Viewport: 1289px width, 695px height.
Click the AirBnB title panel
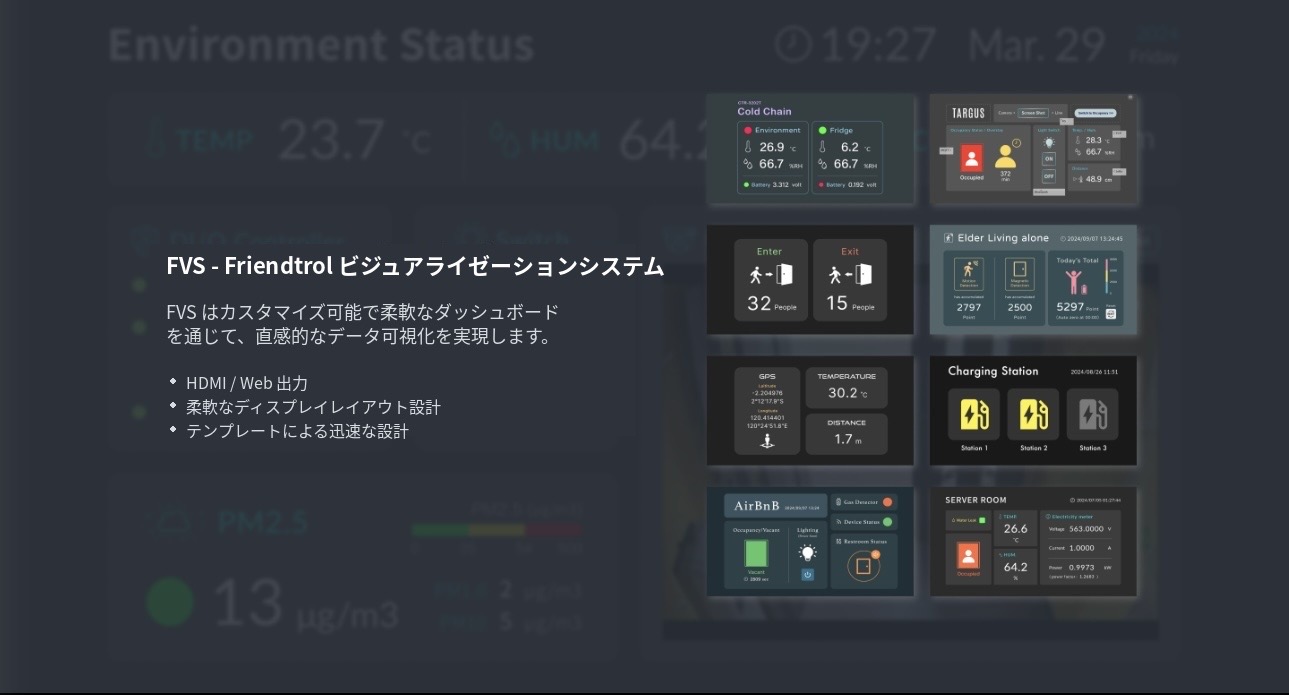click(x=776, y=505)
